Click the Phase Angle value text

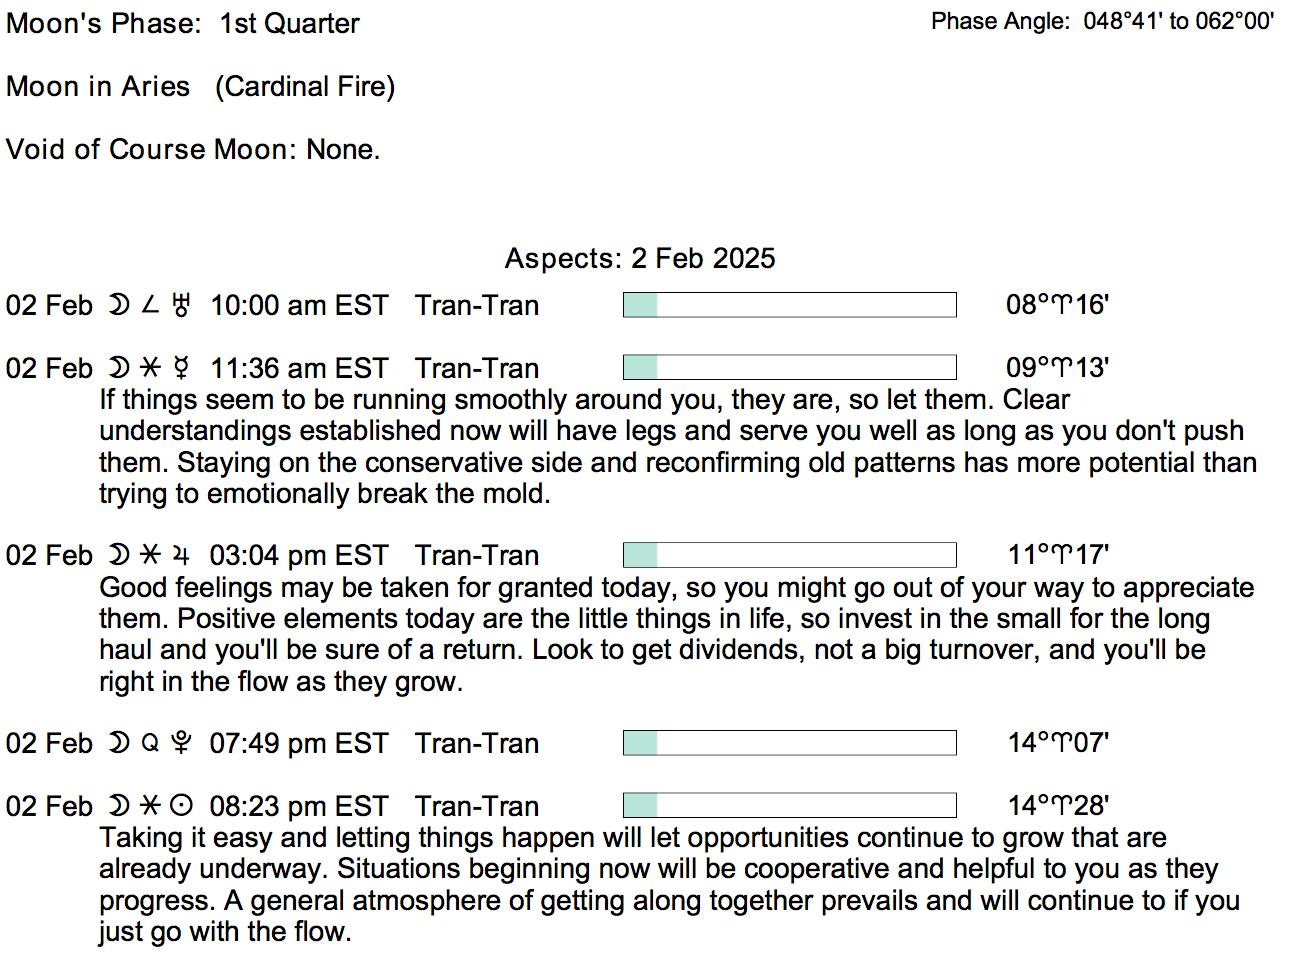click(1178, 21)
